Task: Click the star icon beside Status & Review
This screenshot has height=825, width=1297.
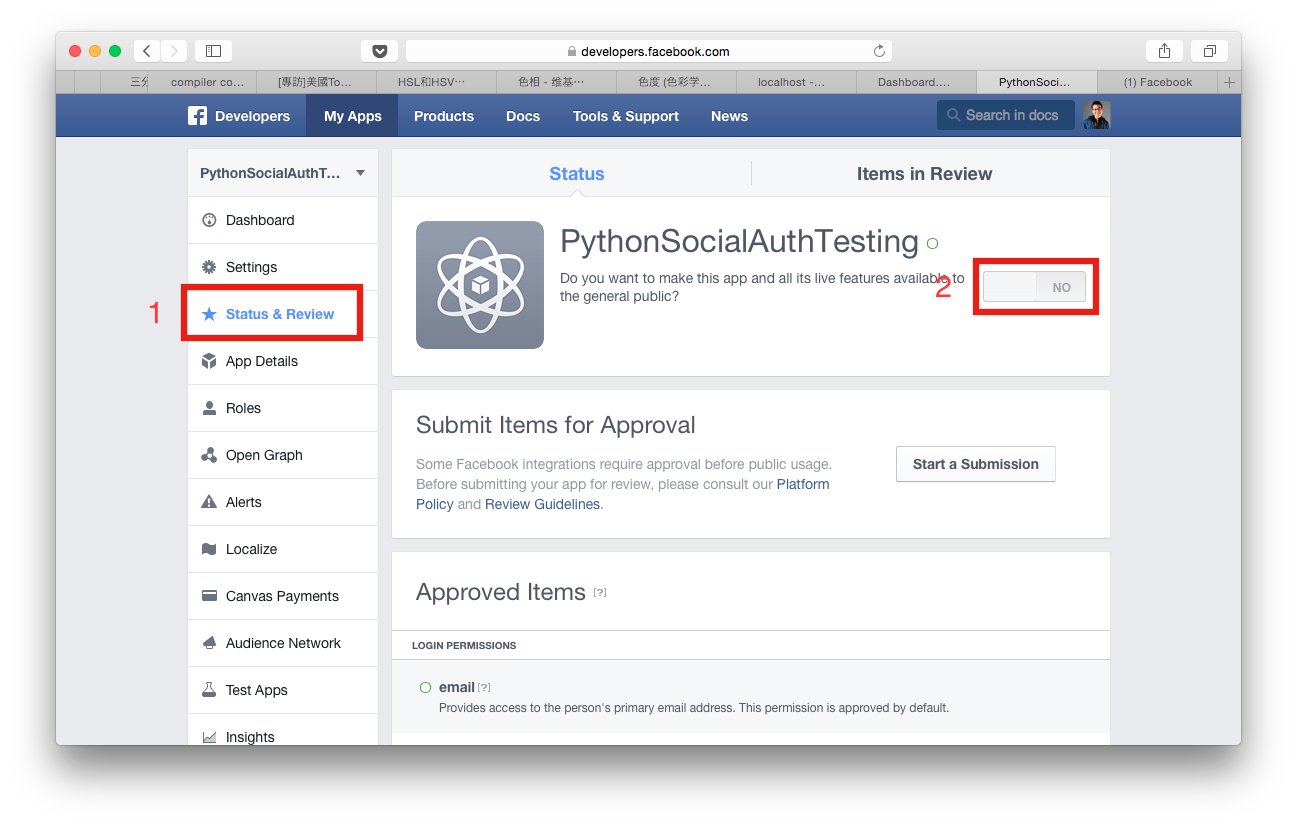Action: coord(209,314)
